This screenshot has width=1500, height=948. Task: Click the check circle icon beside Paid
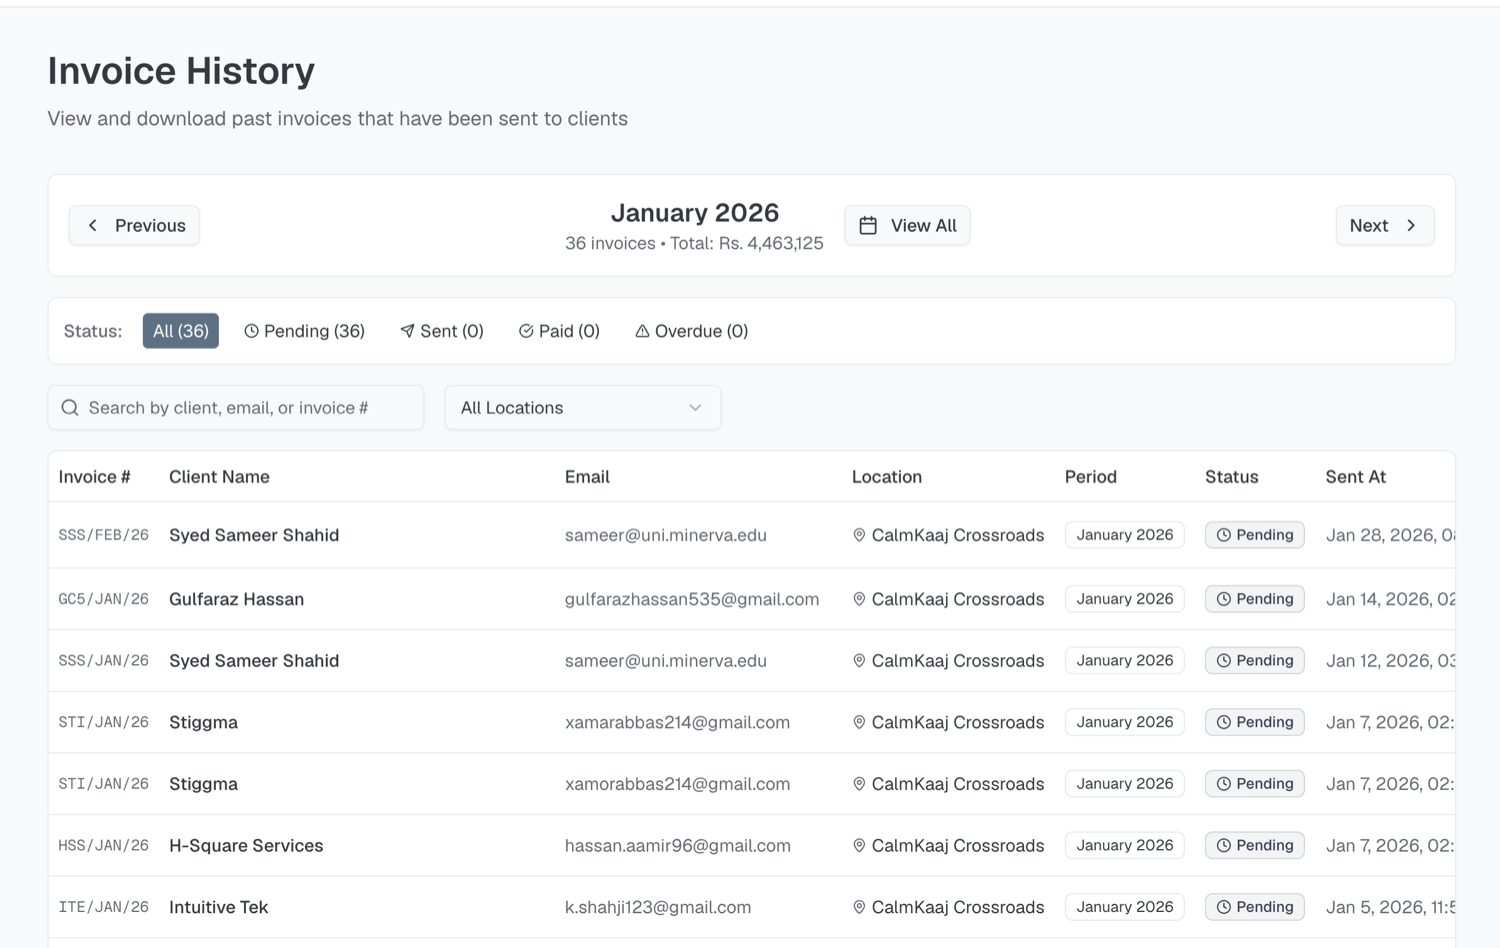pyautogui.click(x=526, y=331)
